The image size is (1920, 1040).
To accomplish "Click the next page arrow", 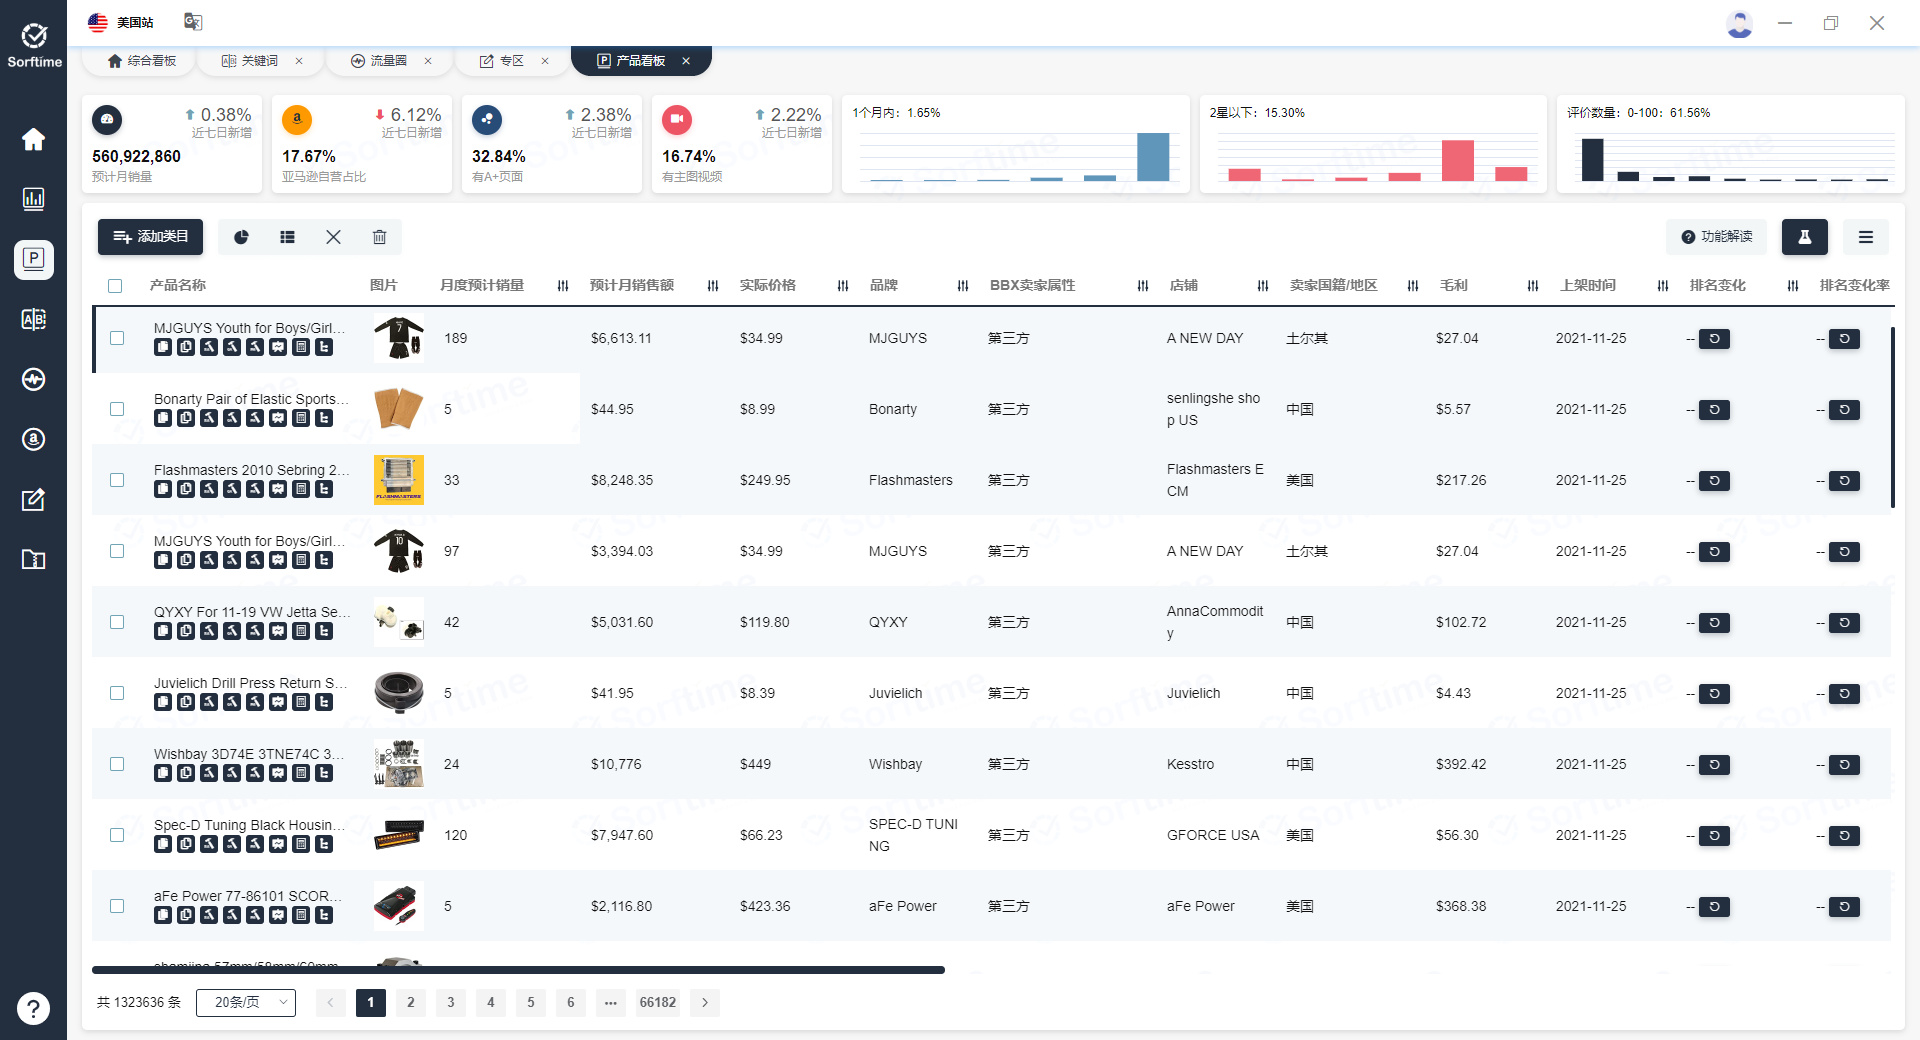I will (x=705, y=1002).
